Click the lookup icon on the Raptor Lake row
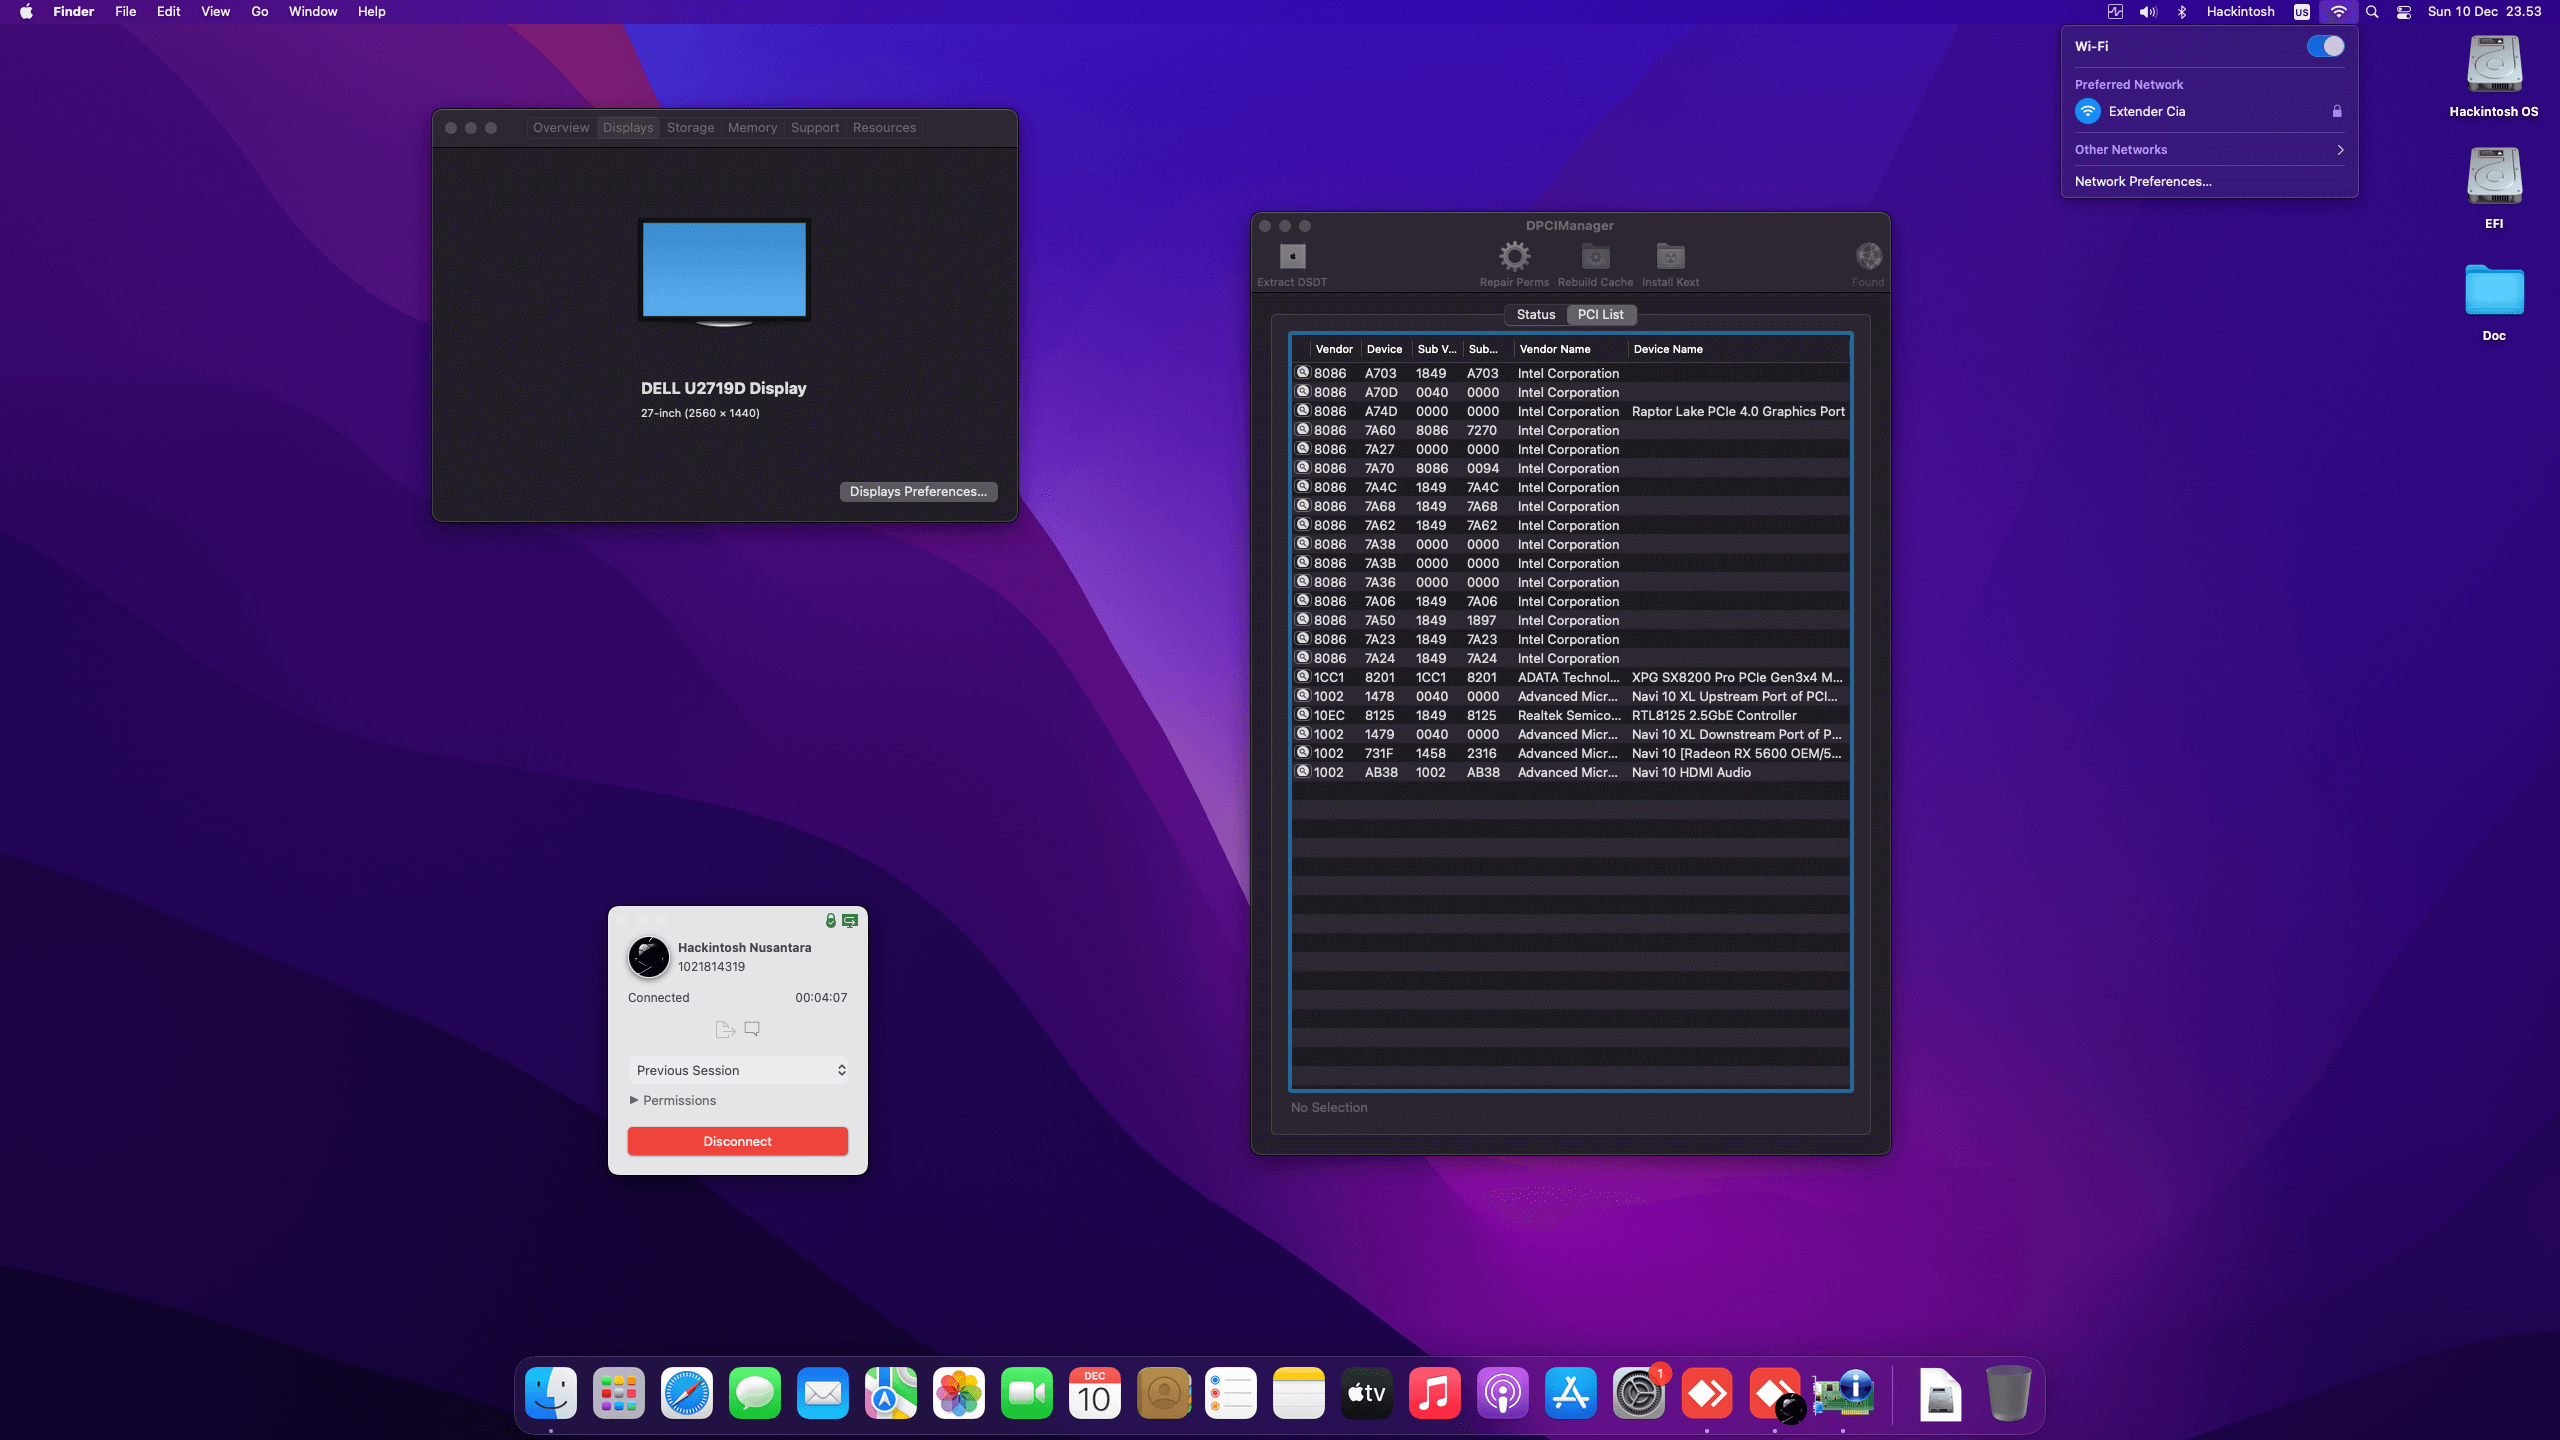This screenshot has height=1440, width=2560. [x=1303, y=411]
